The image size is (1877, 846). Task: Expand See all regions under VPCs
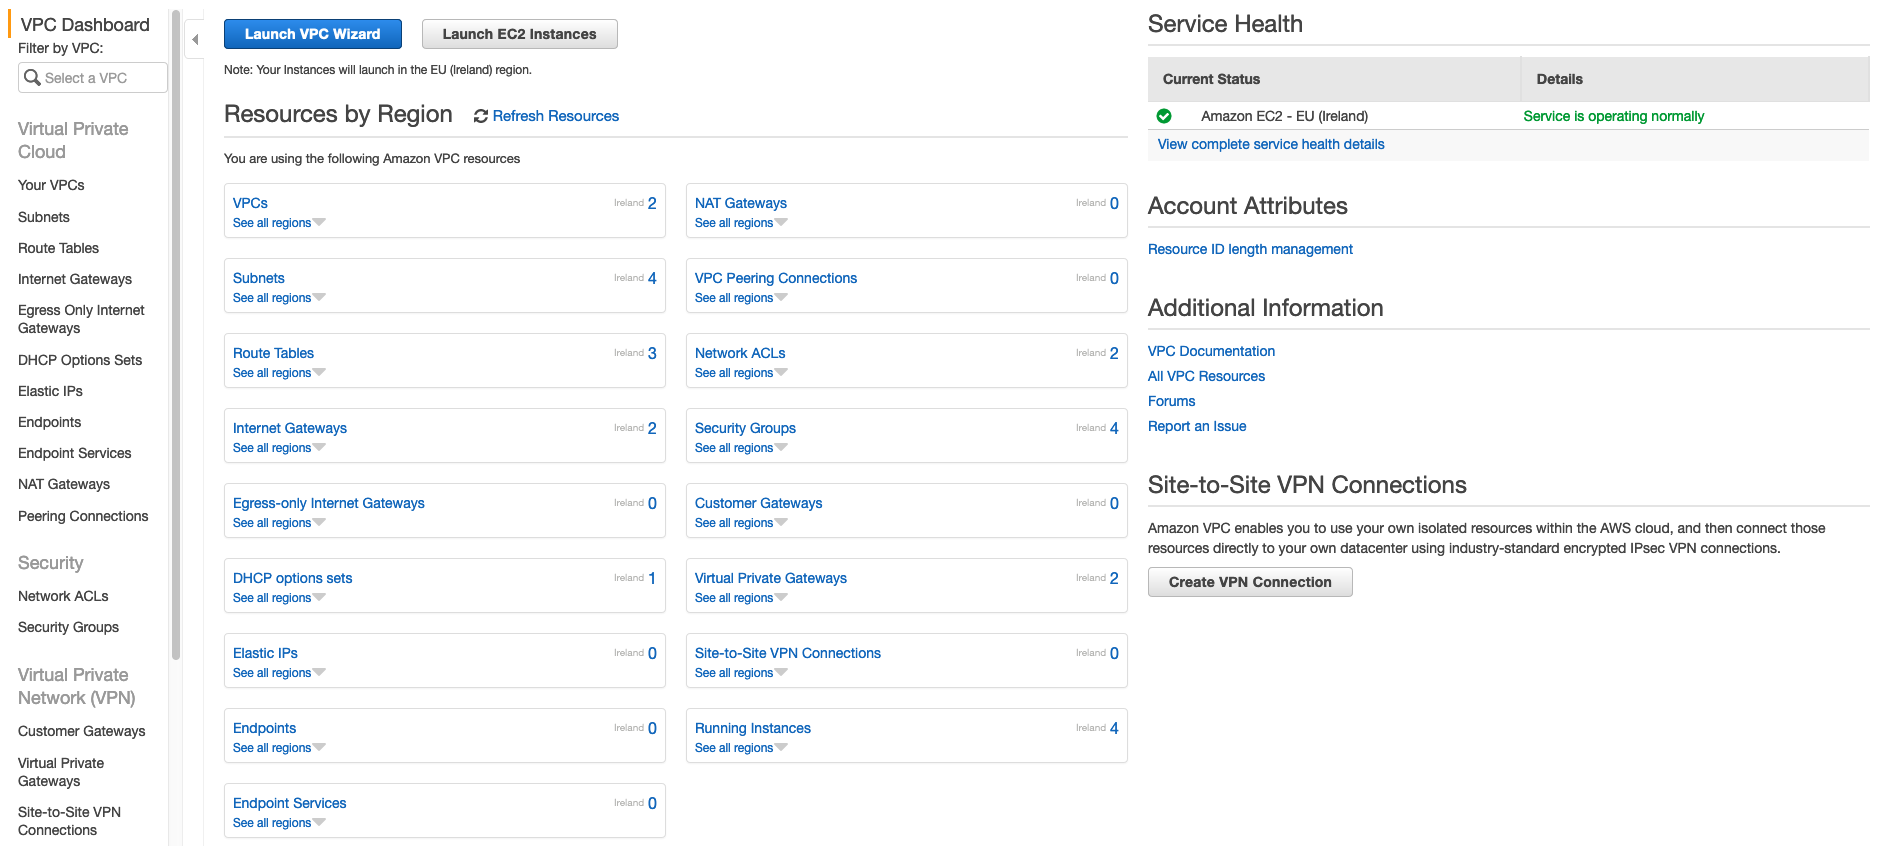279,223
